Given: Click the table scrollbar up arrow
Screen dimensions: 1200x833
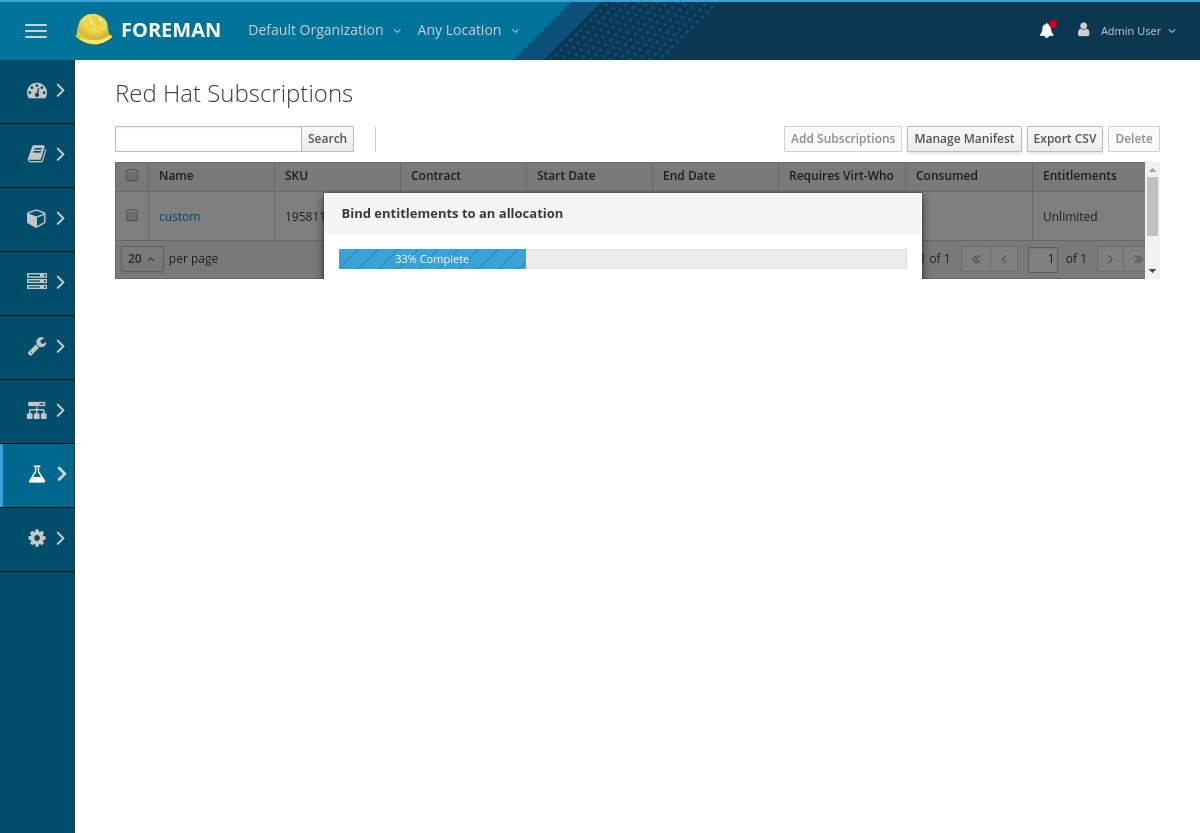Looking at the screenshot, I should [1152, 170].
